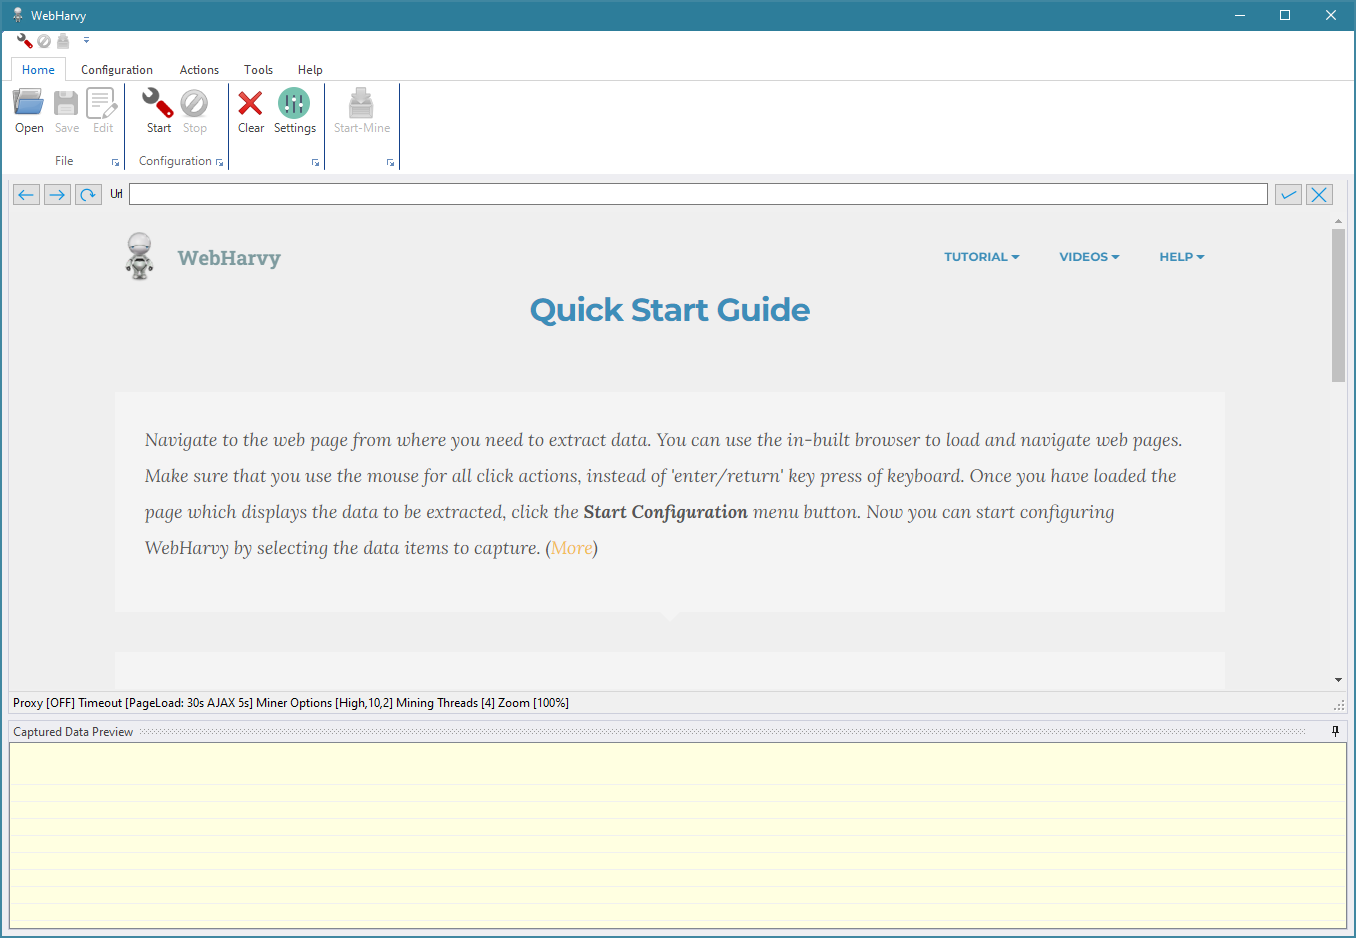Click the WebHarvy site title link
The image size is (1356, 938).
229,258
